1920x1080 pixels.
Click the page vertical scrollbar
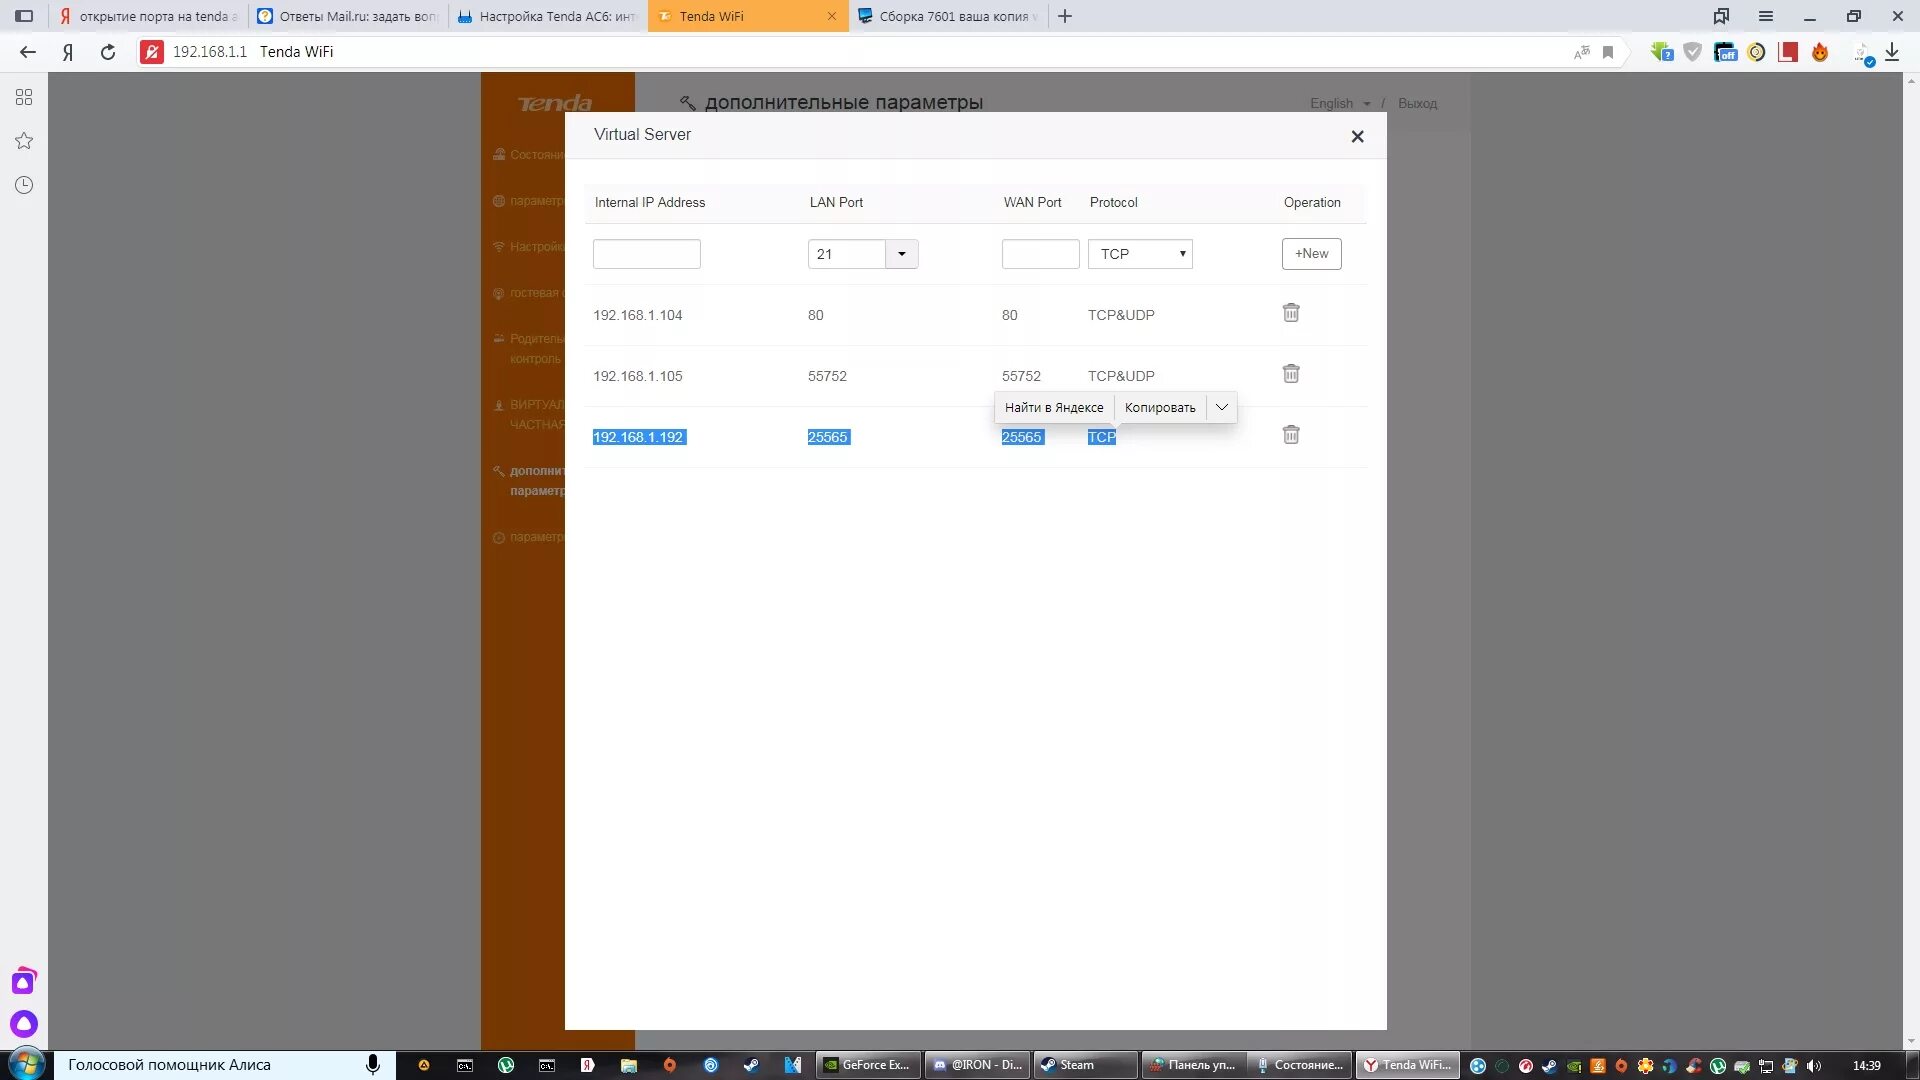click(1911, 560)
